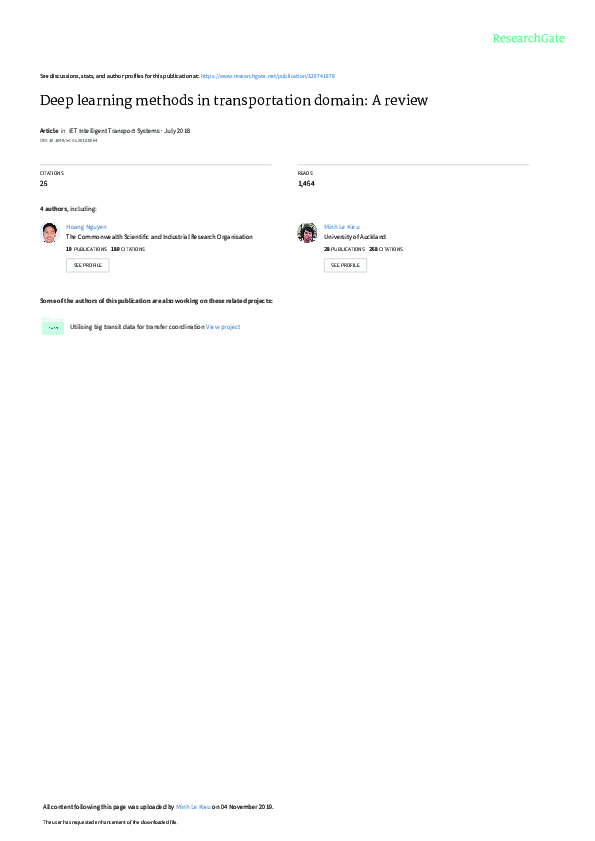This screenshot has width=595, height=841.
Task: Click the ResearchGate logo
Action: coord(528,38)
